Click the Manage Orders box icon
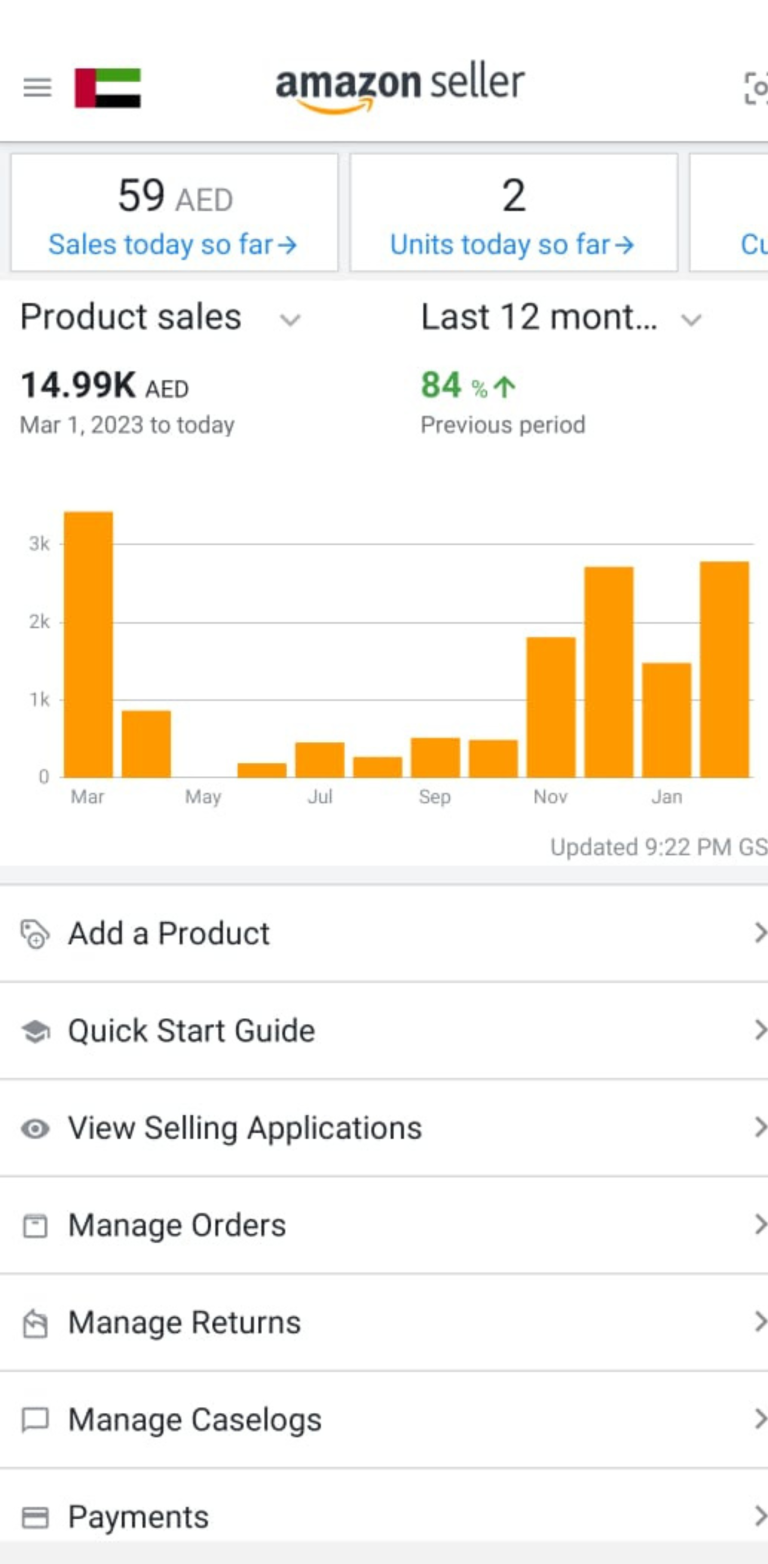This screenshot has width=768, height=1564. pyautogui.click(x=35, y=1226)
